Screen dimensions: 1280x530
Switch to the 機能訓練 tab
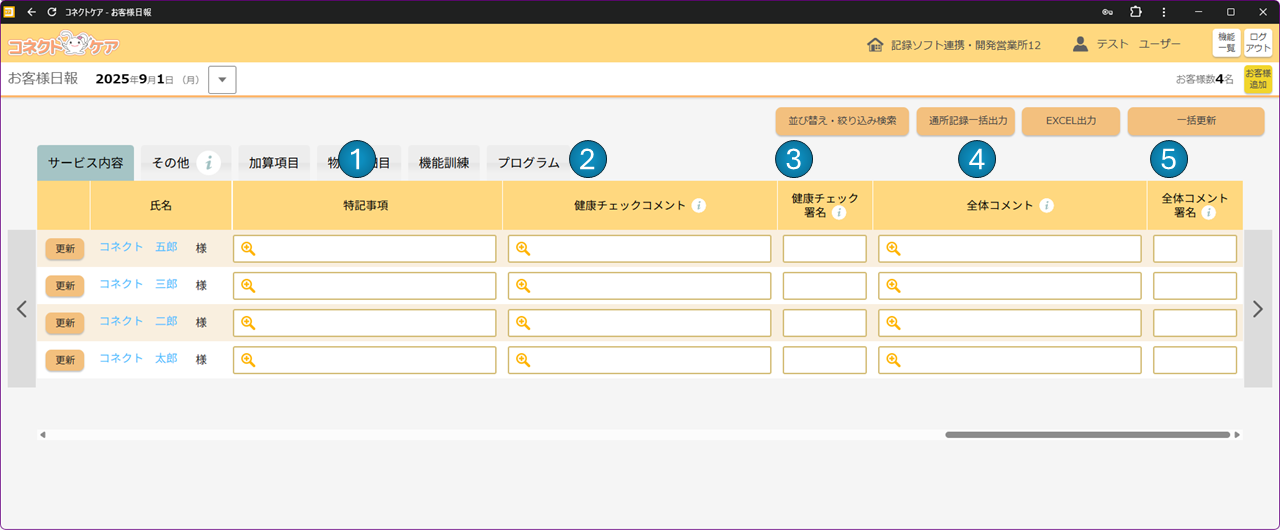[x=444, y=163]
